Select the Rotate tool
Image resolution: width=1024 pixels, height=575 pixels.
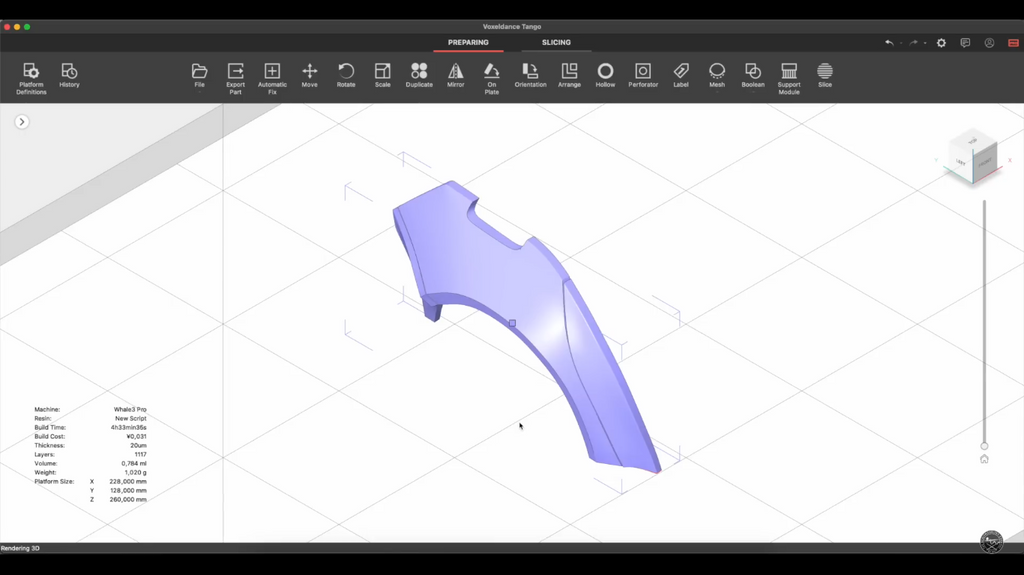click(346, 75)
